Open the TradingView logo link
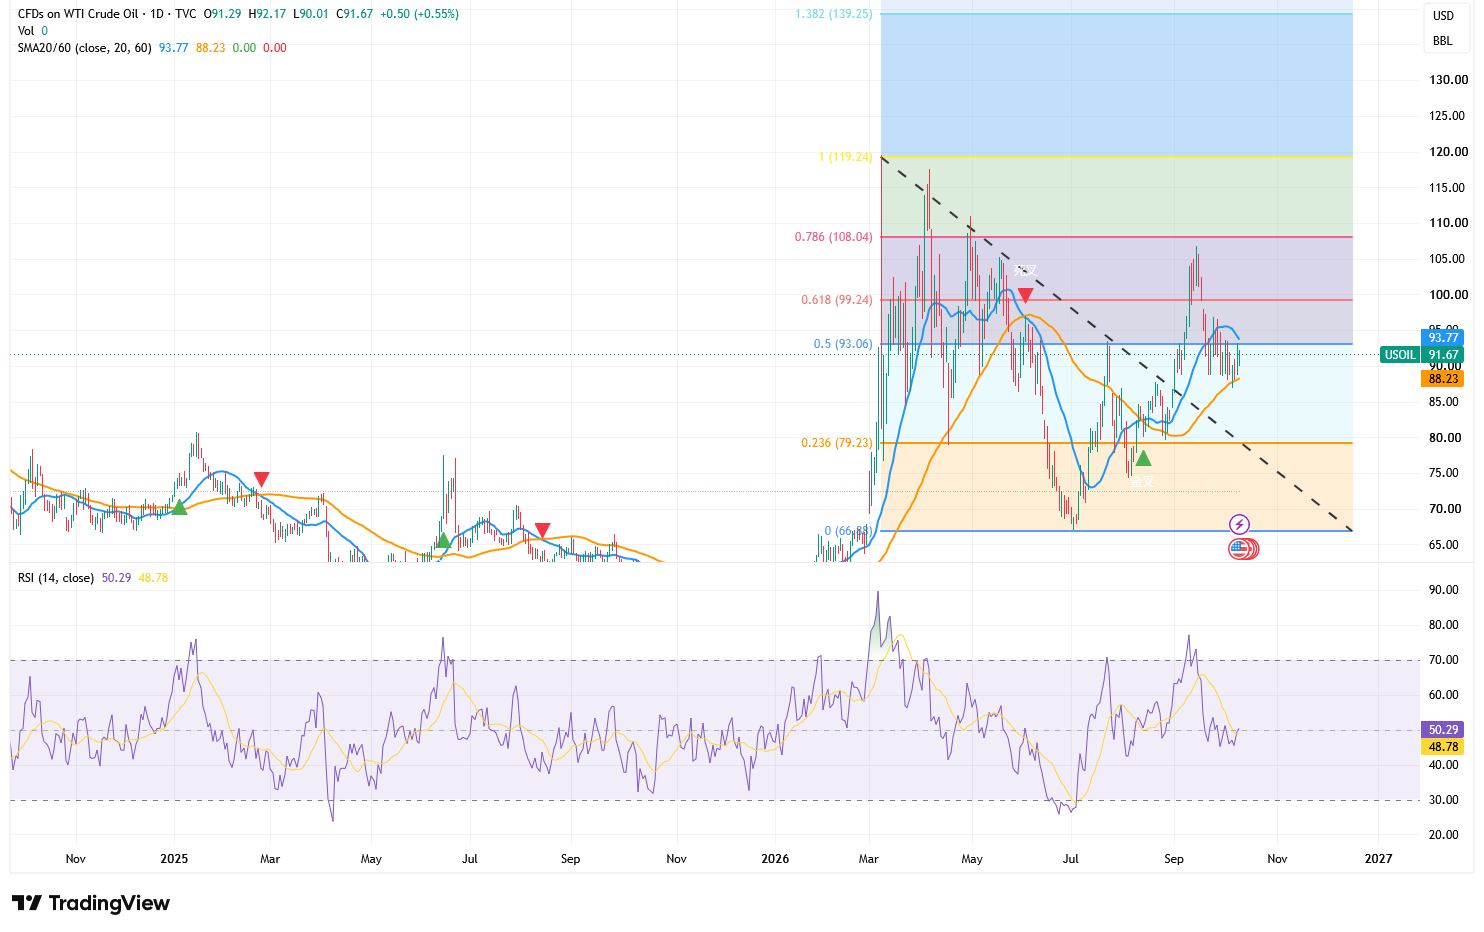Screen dimensions: 1484x932 91,903
